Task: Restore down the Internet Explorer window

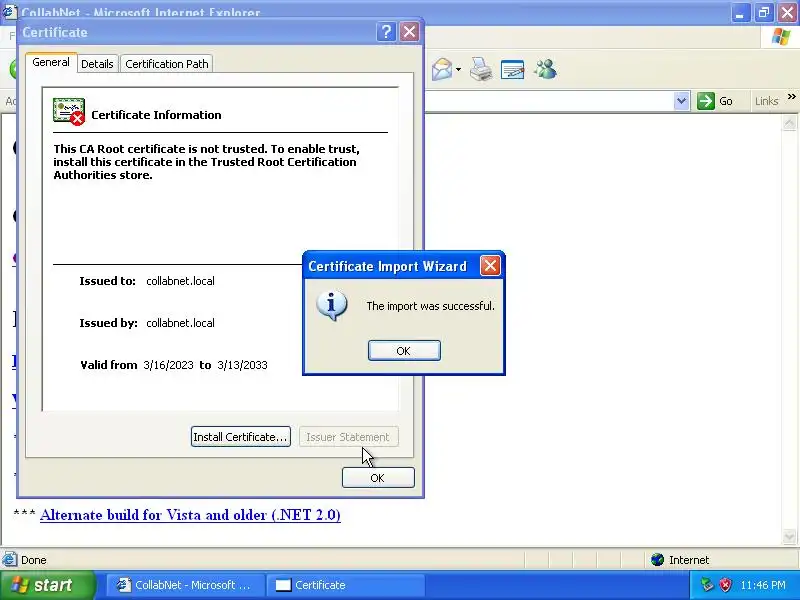Action: click(763, 12)
